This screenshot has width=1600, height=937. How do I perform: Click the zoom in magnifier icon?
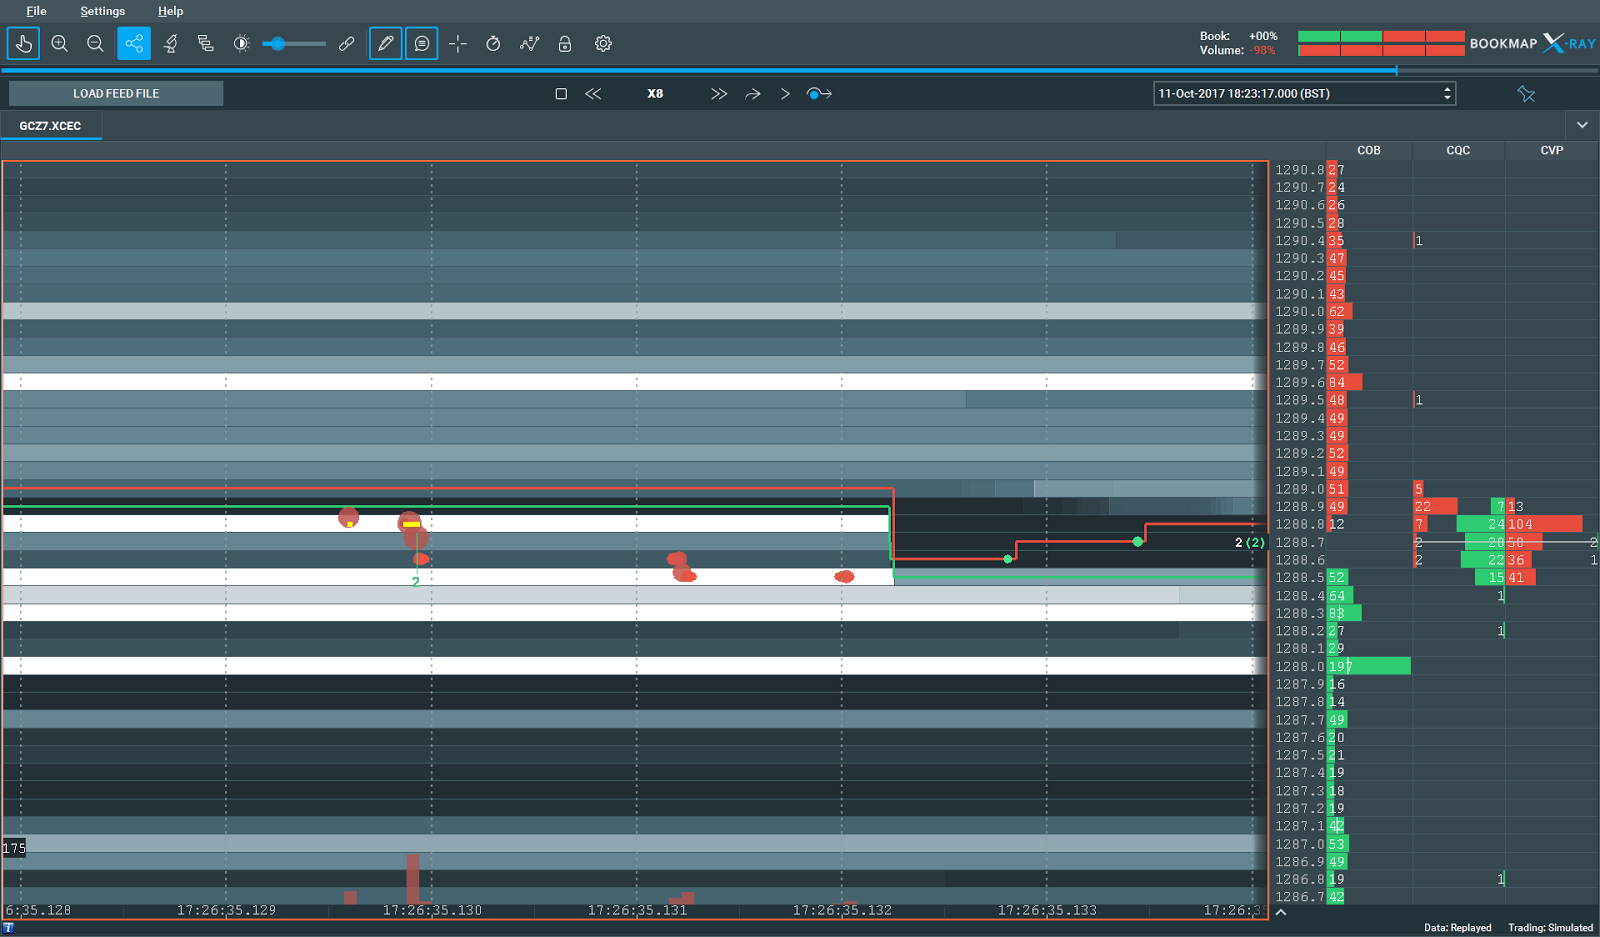(x=59, y=44)
